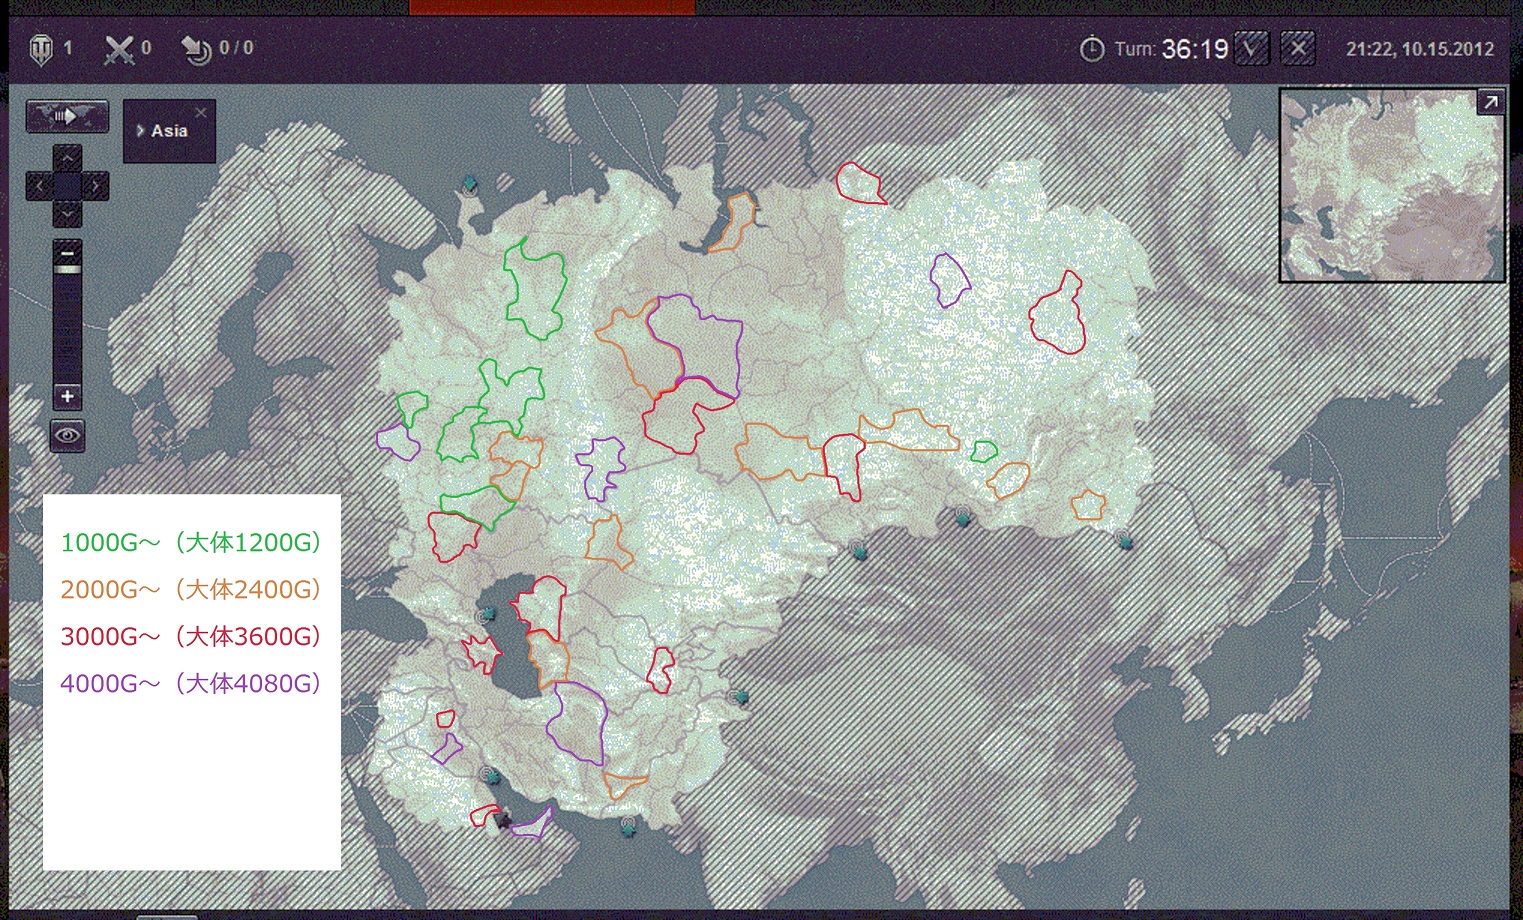This screenshot has width=1523, height=920.
Task: Toggle map visibility with the eye button
Action: pyautogui.click(x=67, y=436)
